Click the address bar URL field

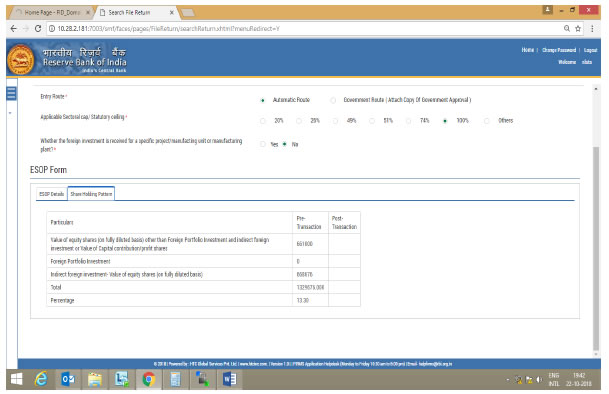(x=307, y=28)
